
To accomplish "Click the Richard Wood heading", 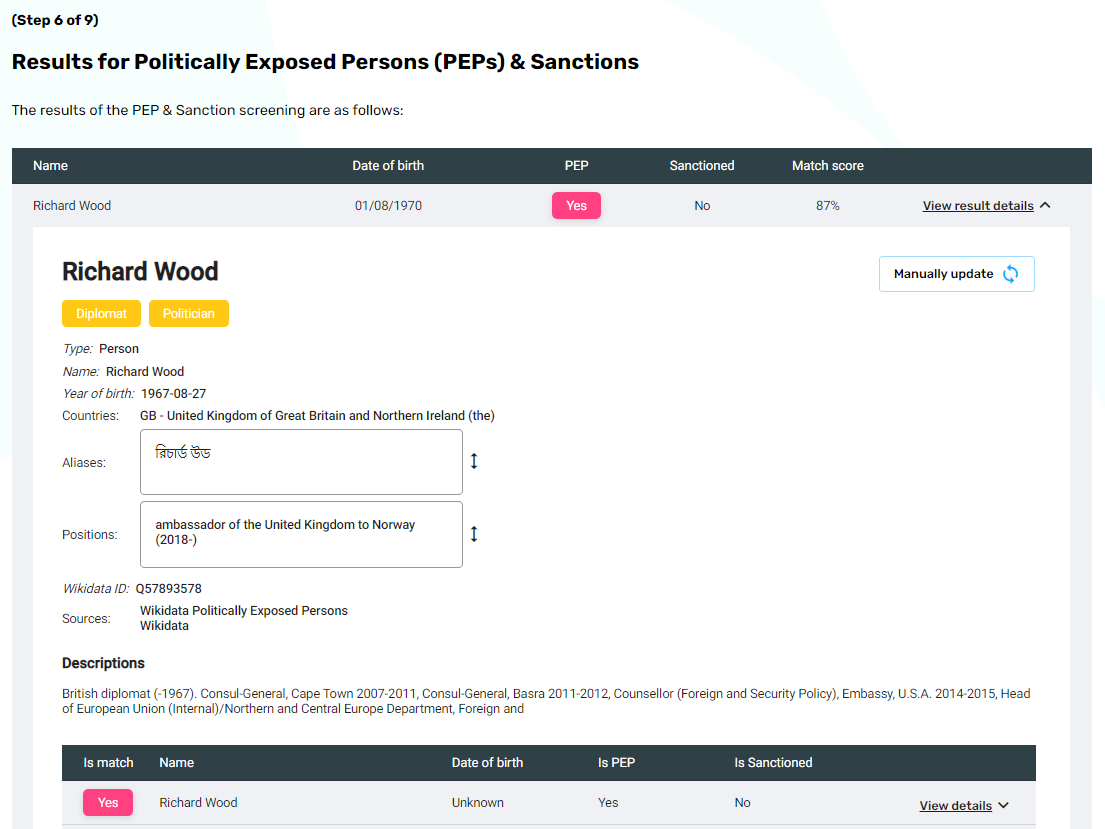I will tap(140, 272).
